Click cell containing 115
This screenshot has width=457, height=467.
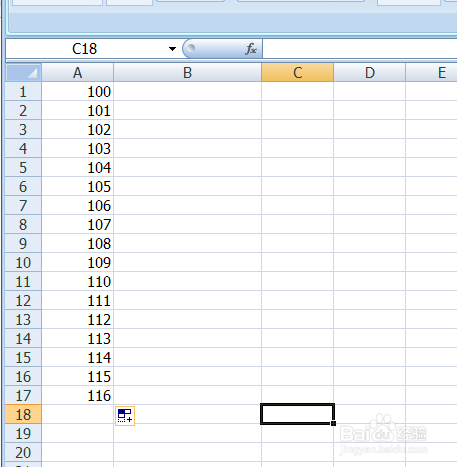pos(77,376)
